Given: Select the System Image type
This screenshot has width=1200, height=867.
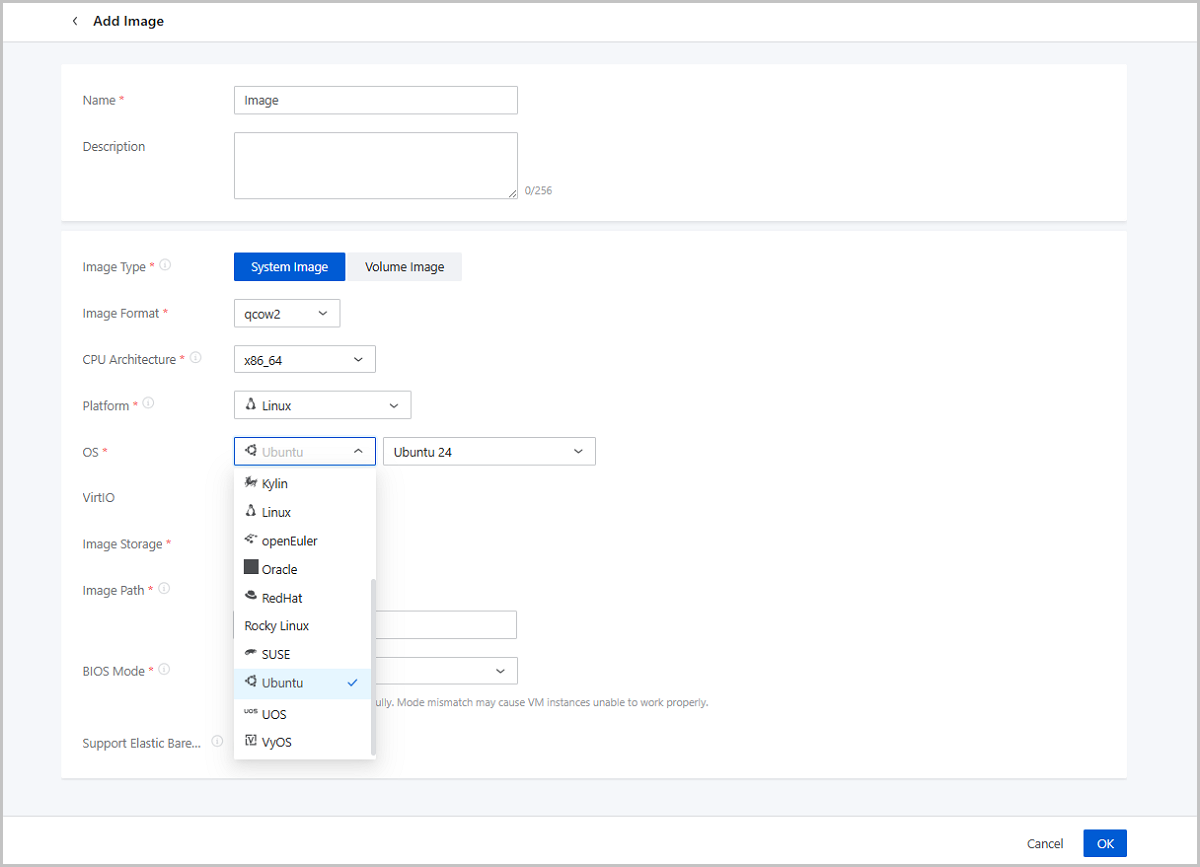Looking at the screenshot, I should (x=289, y=267).
